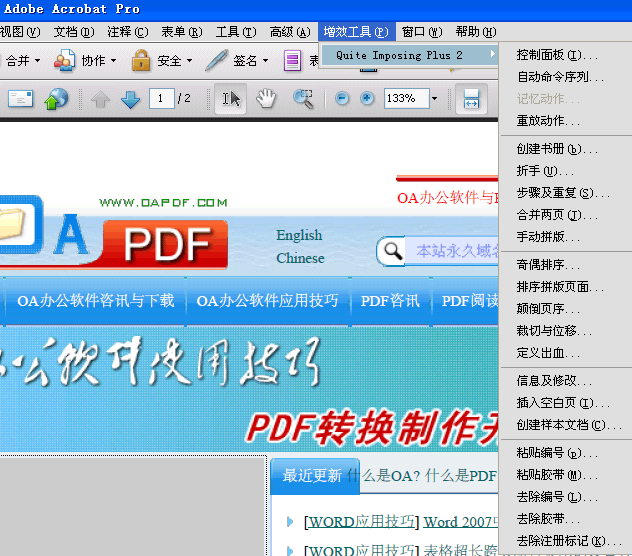Choose 裁切与位移... menu entry
This screenshot has height=556, width=632.
(566, 331)
